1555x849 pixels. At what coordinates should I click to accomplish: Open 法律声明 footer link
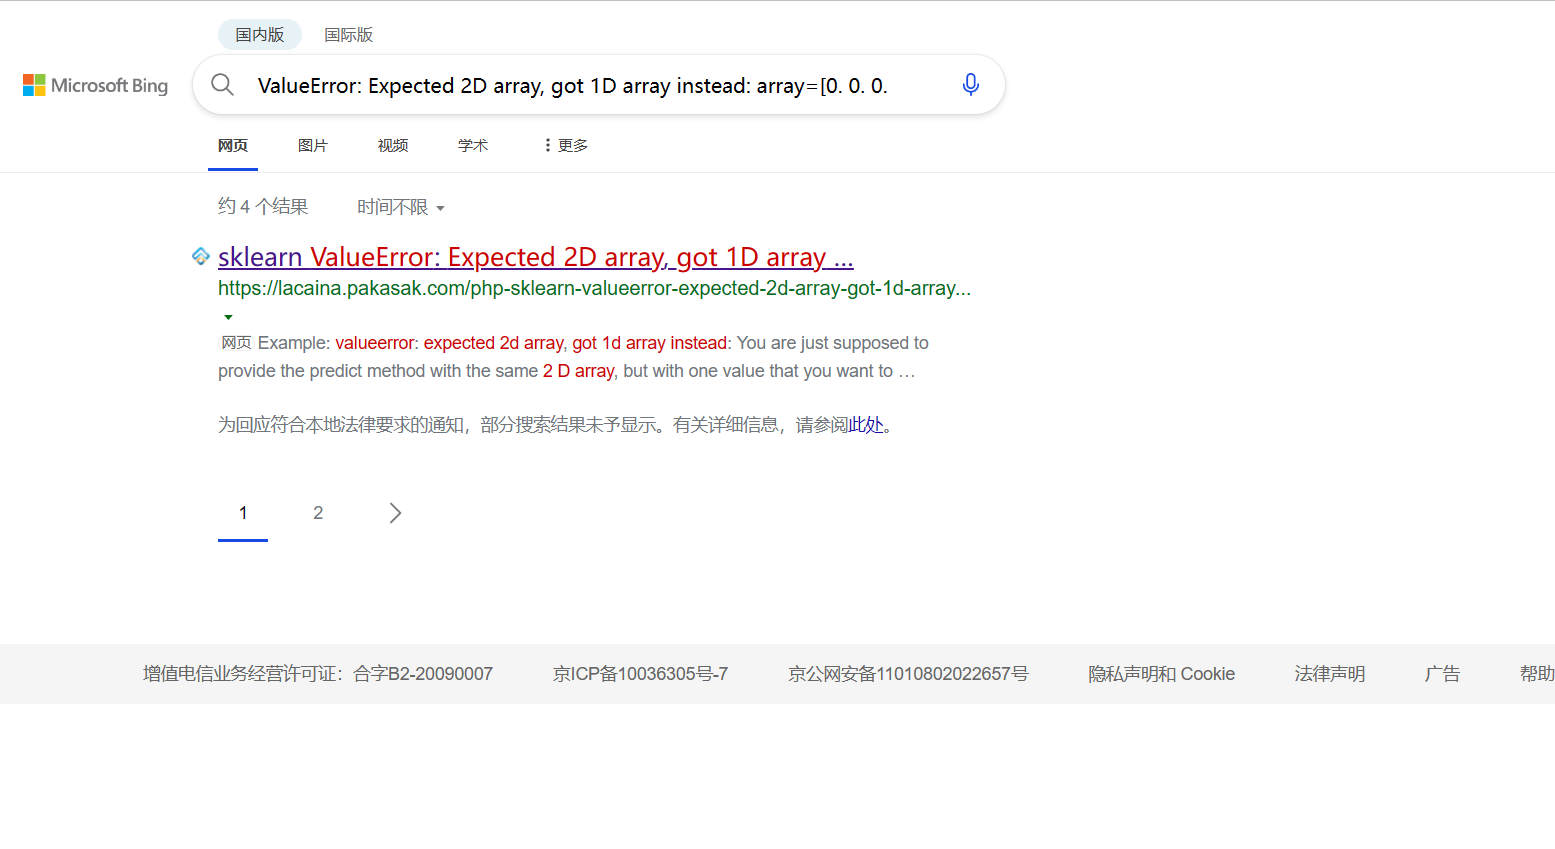(1329, 674)
